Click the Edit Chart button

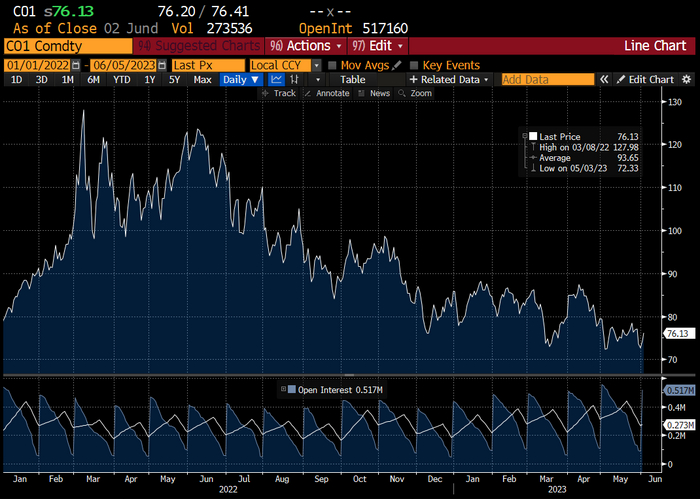click(645, 79)
